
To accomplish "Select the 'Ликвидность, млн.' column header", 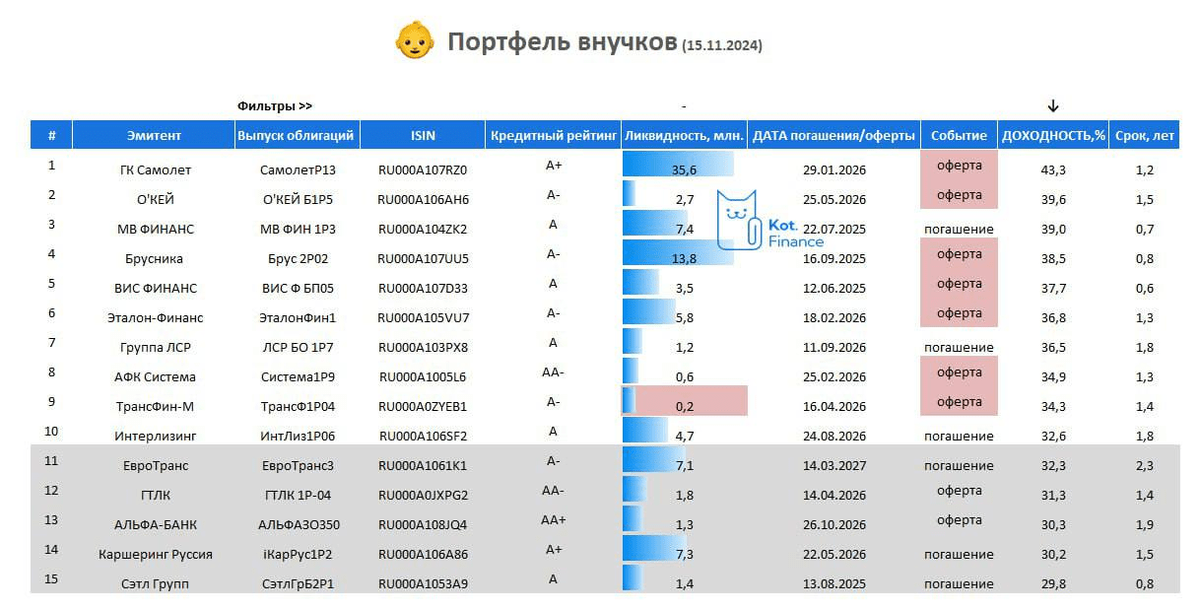I will [x=684, y=136].
